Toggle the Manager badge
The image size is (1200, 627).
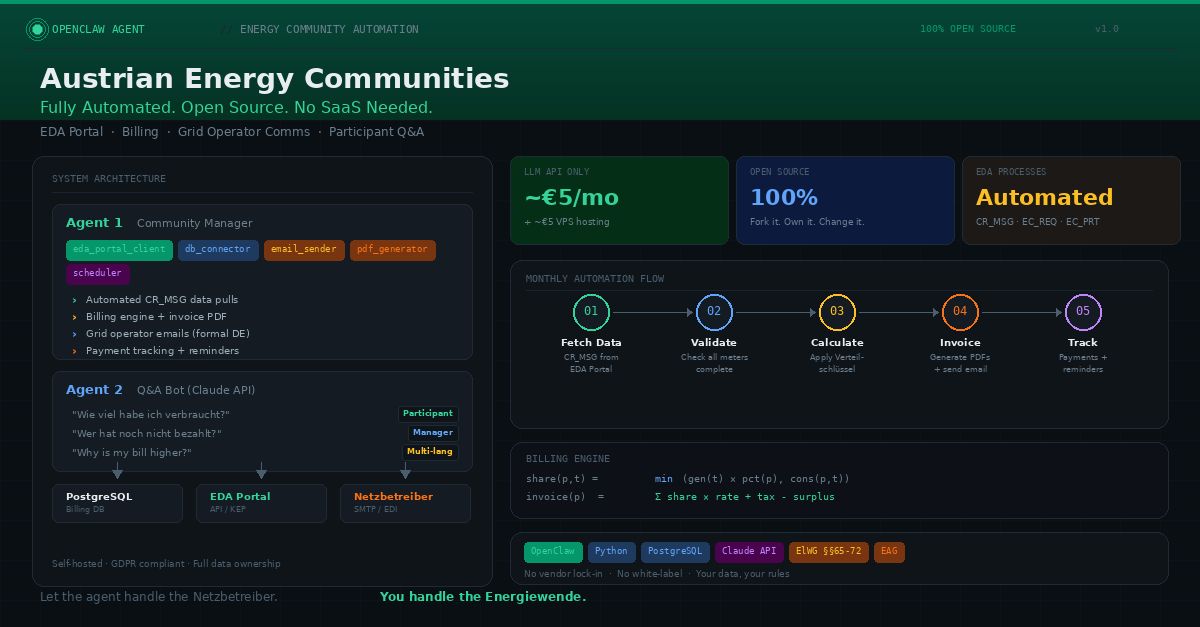432,432
